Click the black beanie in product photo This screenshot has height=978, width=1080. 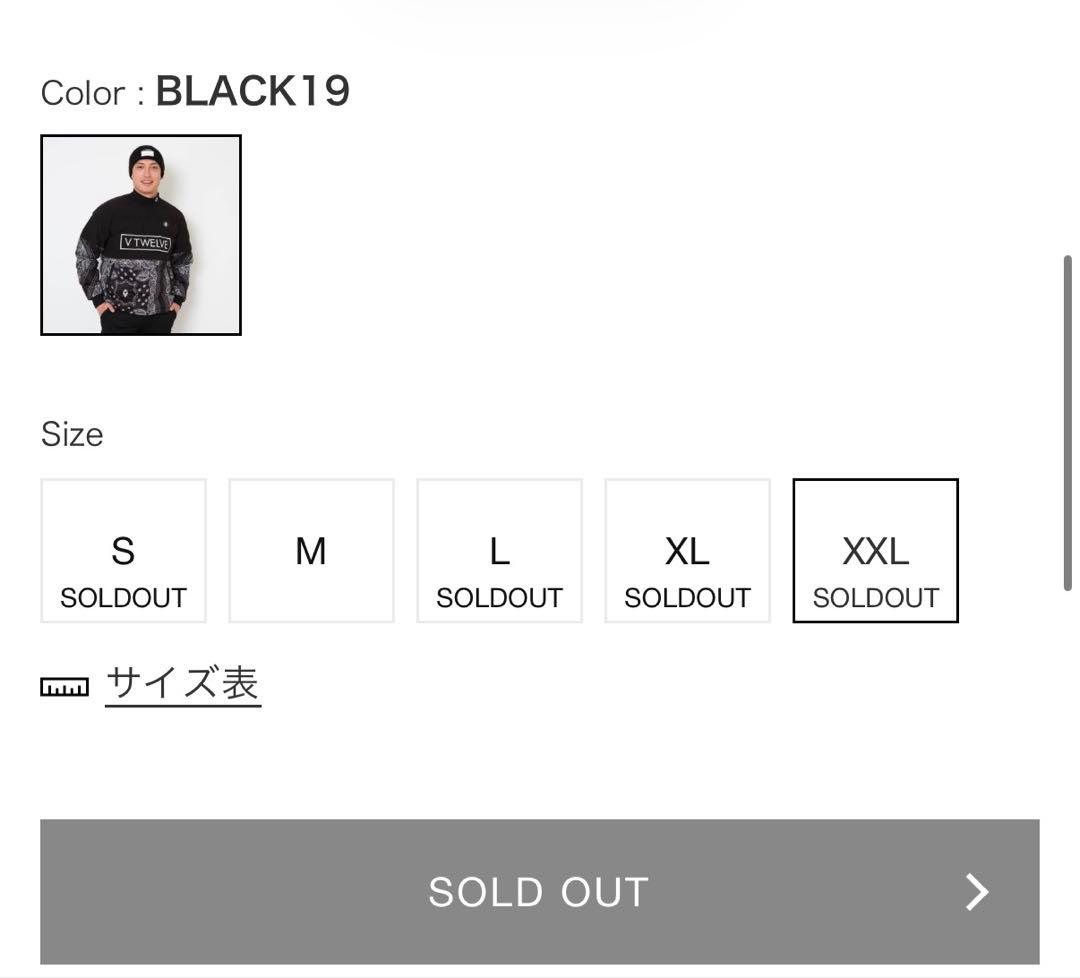[x=146, y=159]
